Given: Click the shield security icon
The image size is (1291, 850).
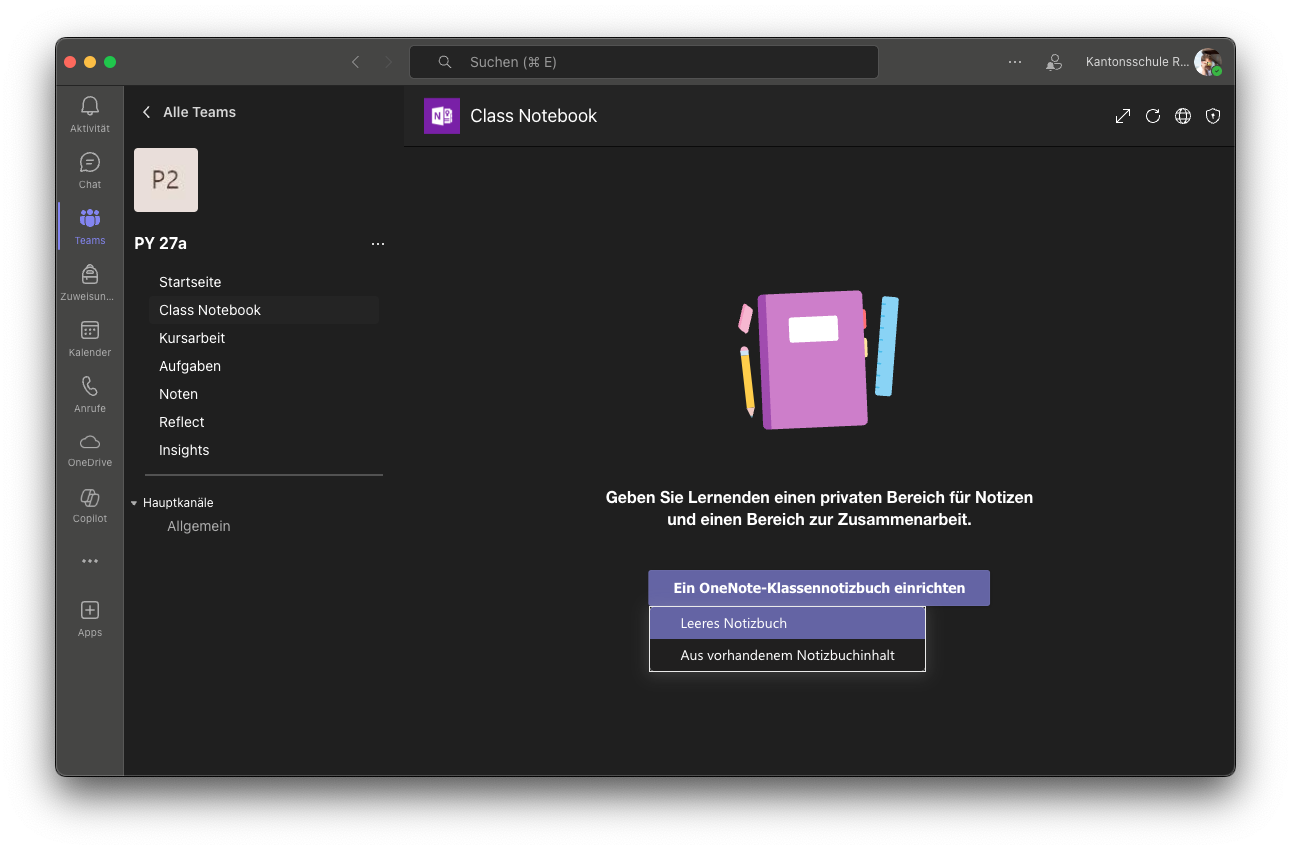Looking at the screenshot, I should point(1213,116).
